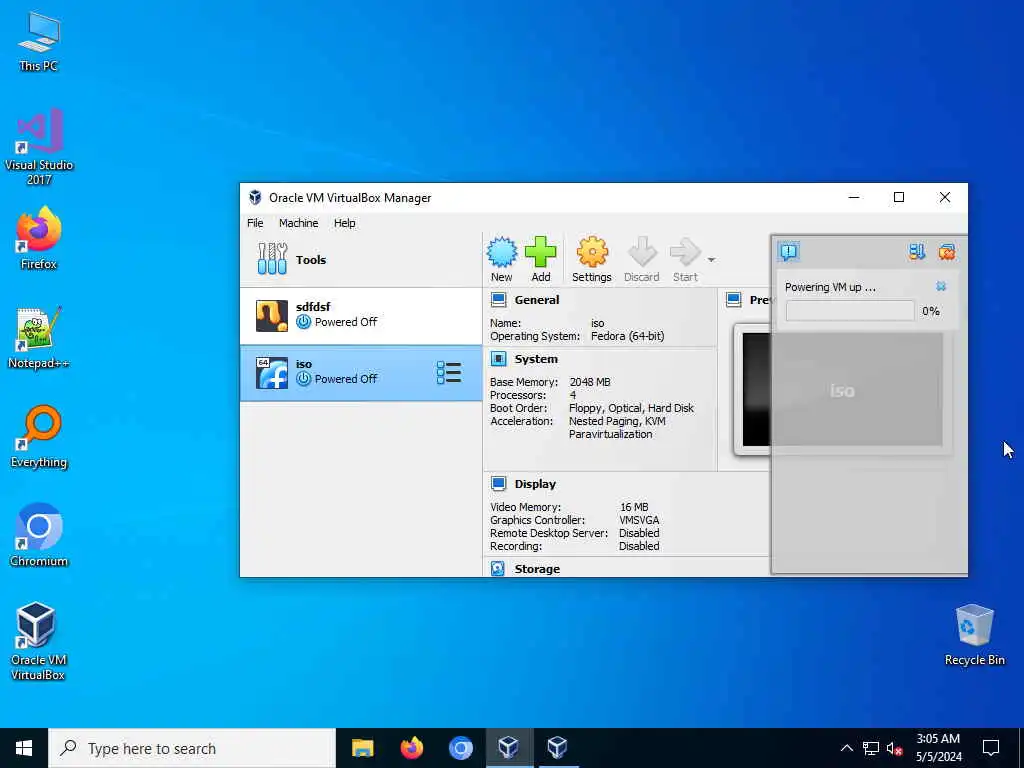This screenshot has height=768, width=1024.
Task: Click the Display section screen icon
Action: pos(498,484)
